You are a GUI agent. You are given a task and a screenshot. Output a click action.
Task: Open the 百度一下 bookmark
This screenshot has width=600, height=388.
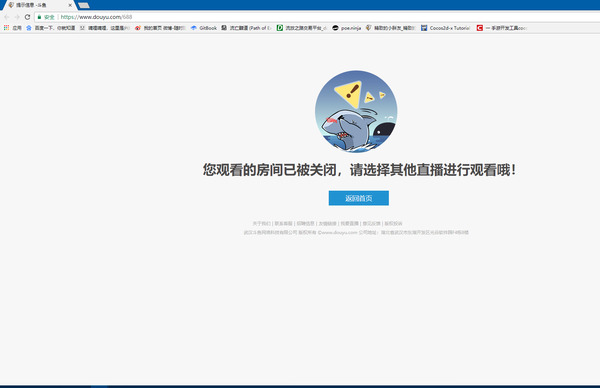click(51, 28)
